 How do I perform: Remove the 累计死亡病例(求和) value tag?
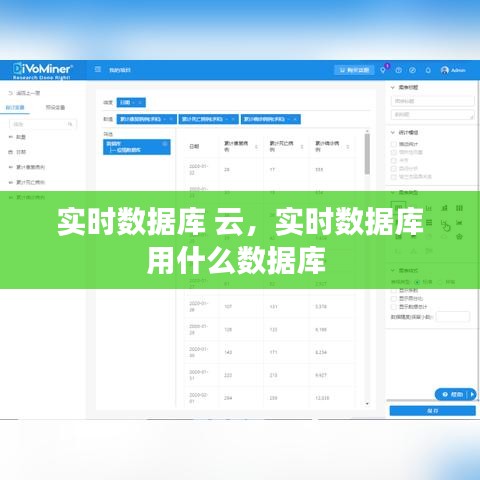pos(233,119)
